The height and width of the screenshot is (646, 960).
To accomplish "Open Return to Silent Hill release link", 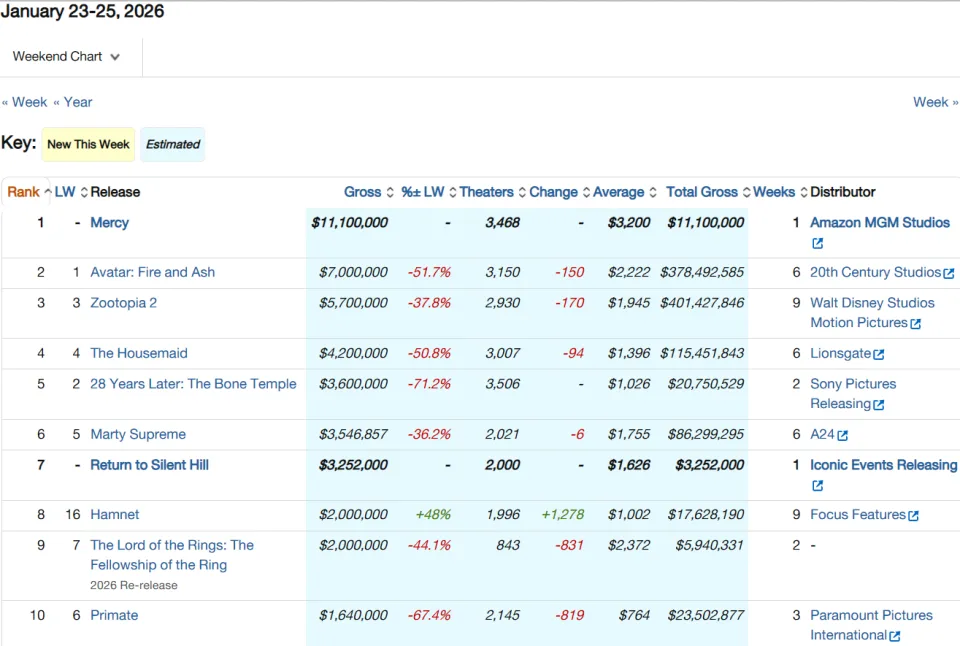I will [149, 465].
